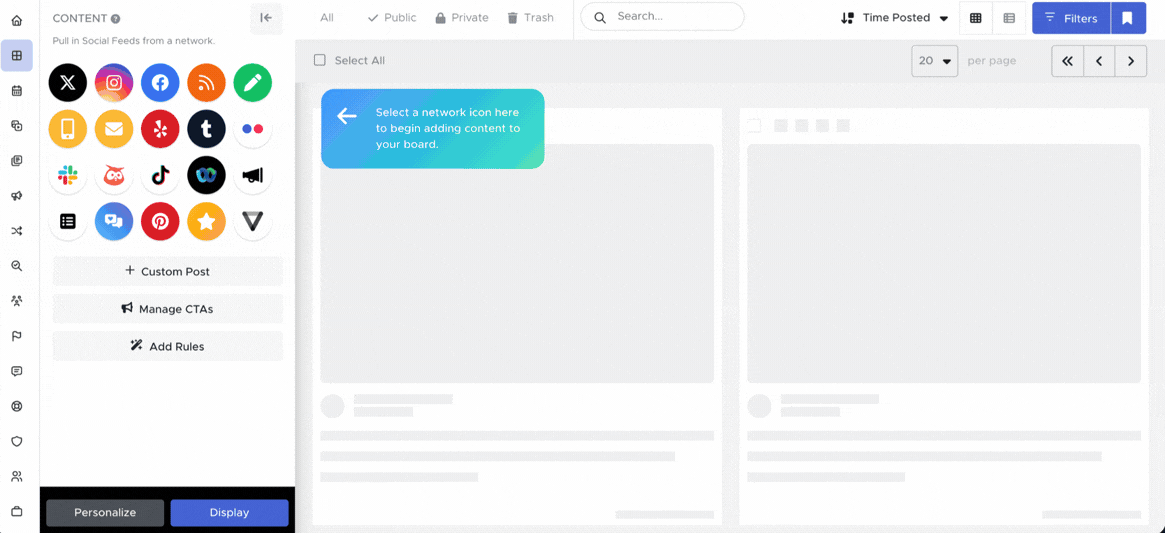Switch to list view layout
The image size is (1165, 533).
pyautogui.click(x=1009, y=18)
